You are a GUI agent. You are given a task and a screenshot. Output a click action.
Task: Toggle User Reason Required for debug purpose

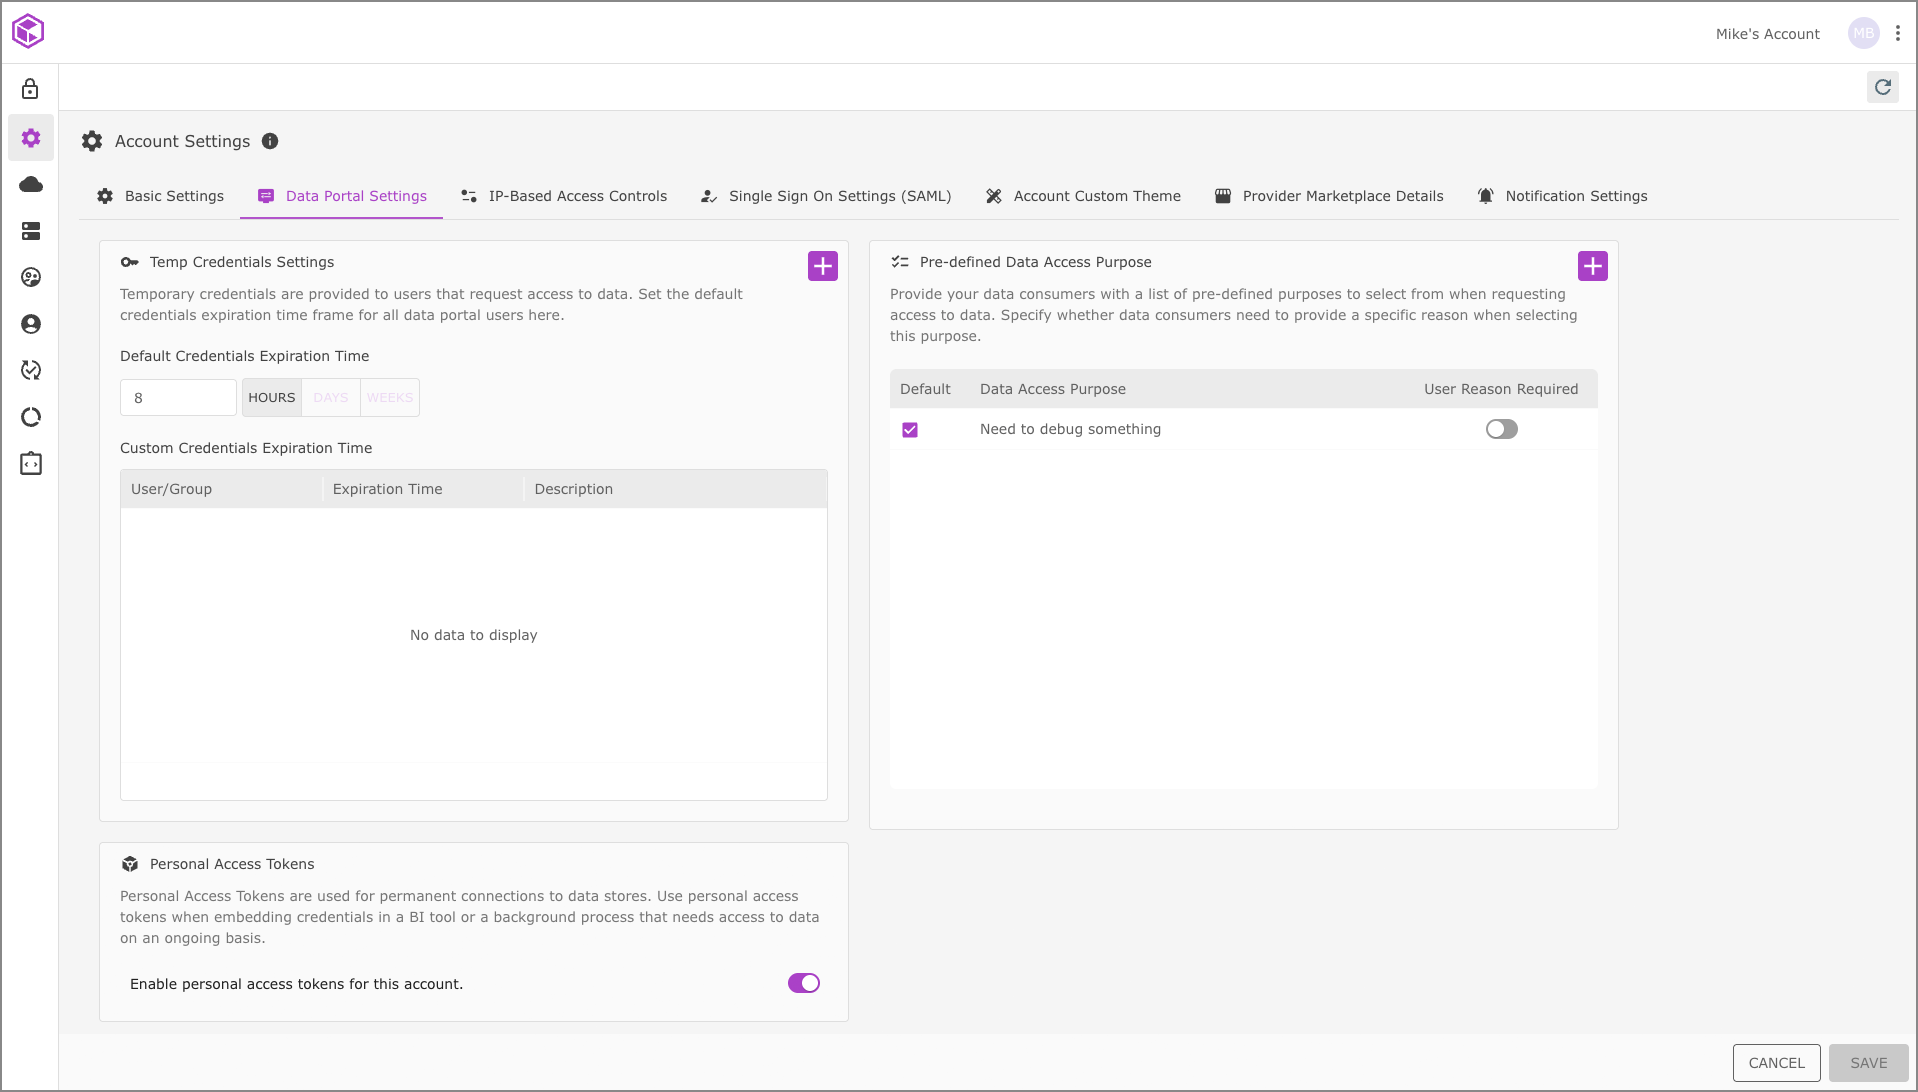[x=1501, y=429]
